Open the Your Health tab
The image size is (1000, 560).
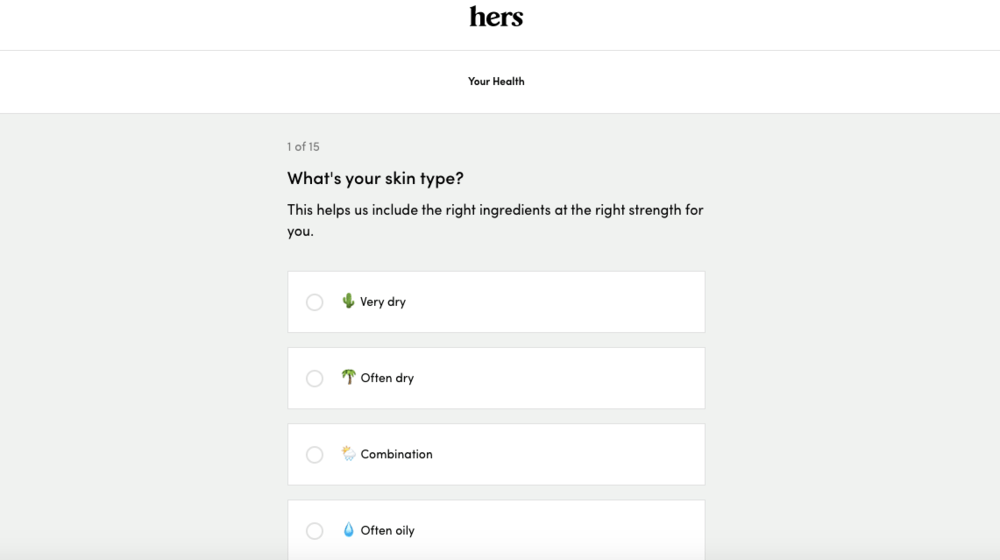click(x=496, y=81)
